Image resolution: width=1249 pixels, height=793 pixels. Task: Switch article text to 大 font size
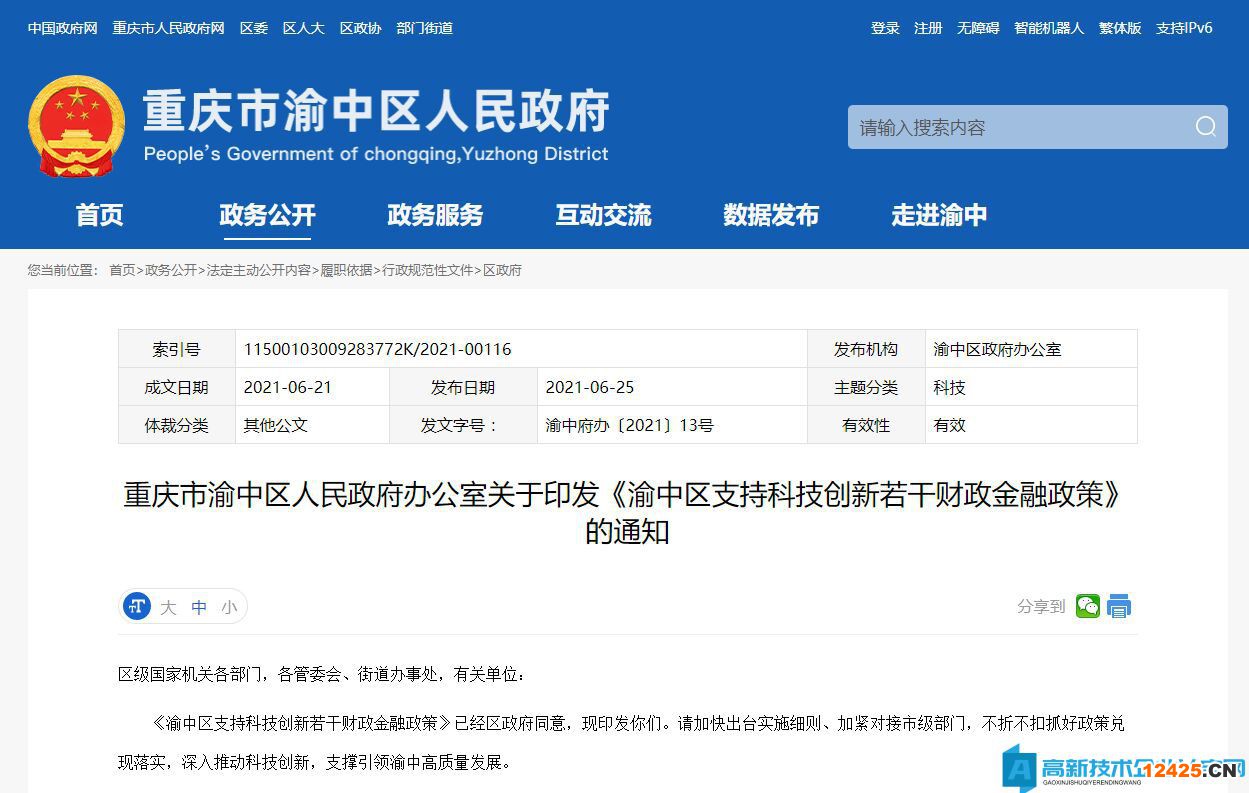click(168, 606)
